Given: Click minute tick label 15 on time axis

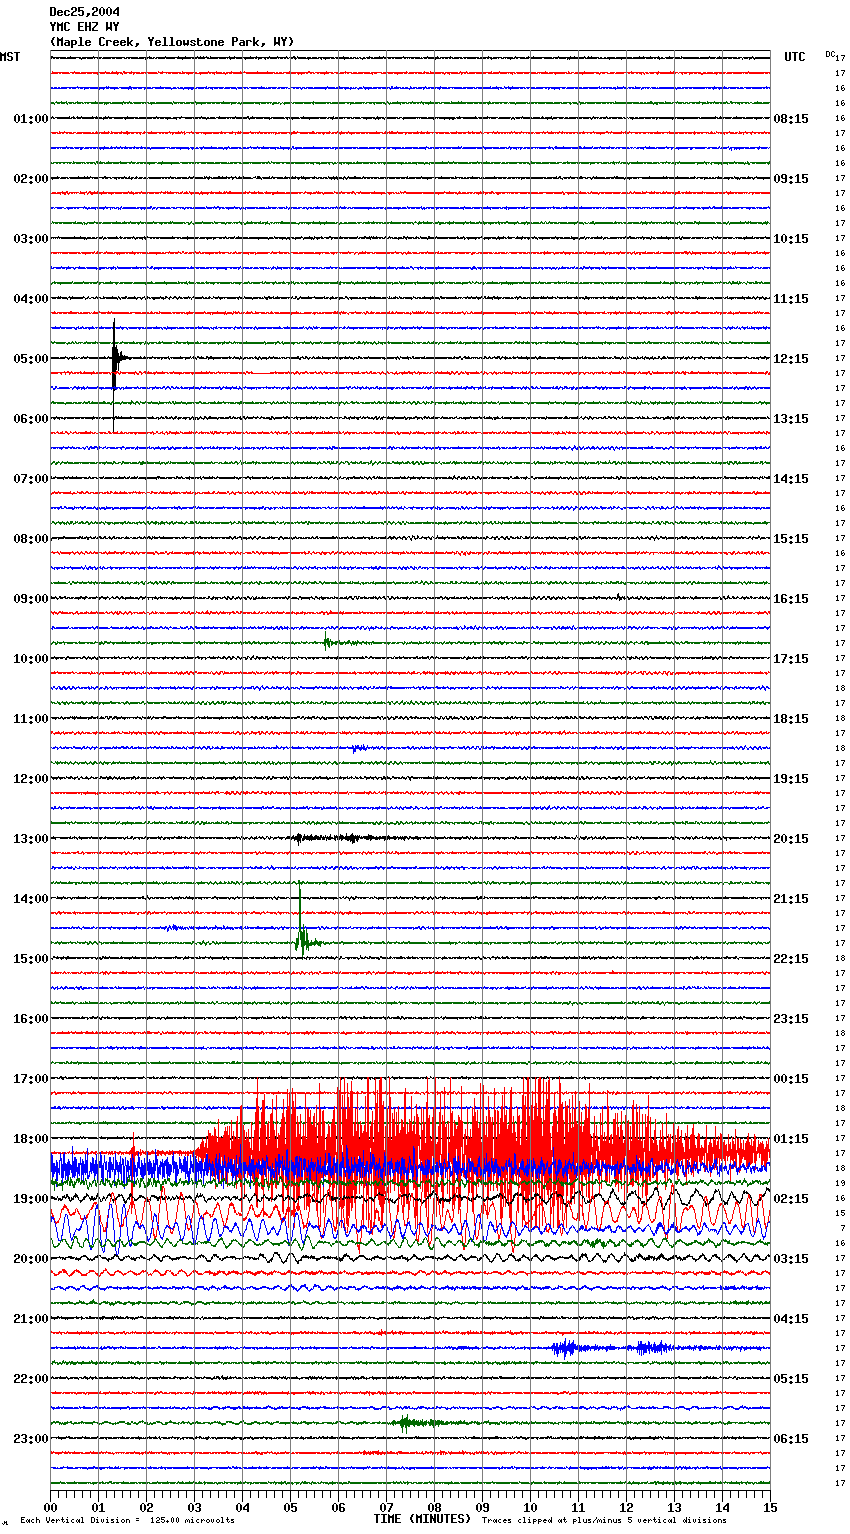Looking at the screenshot, I should coord(770,1507).
